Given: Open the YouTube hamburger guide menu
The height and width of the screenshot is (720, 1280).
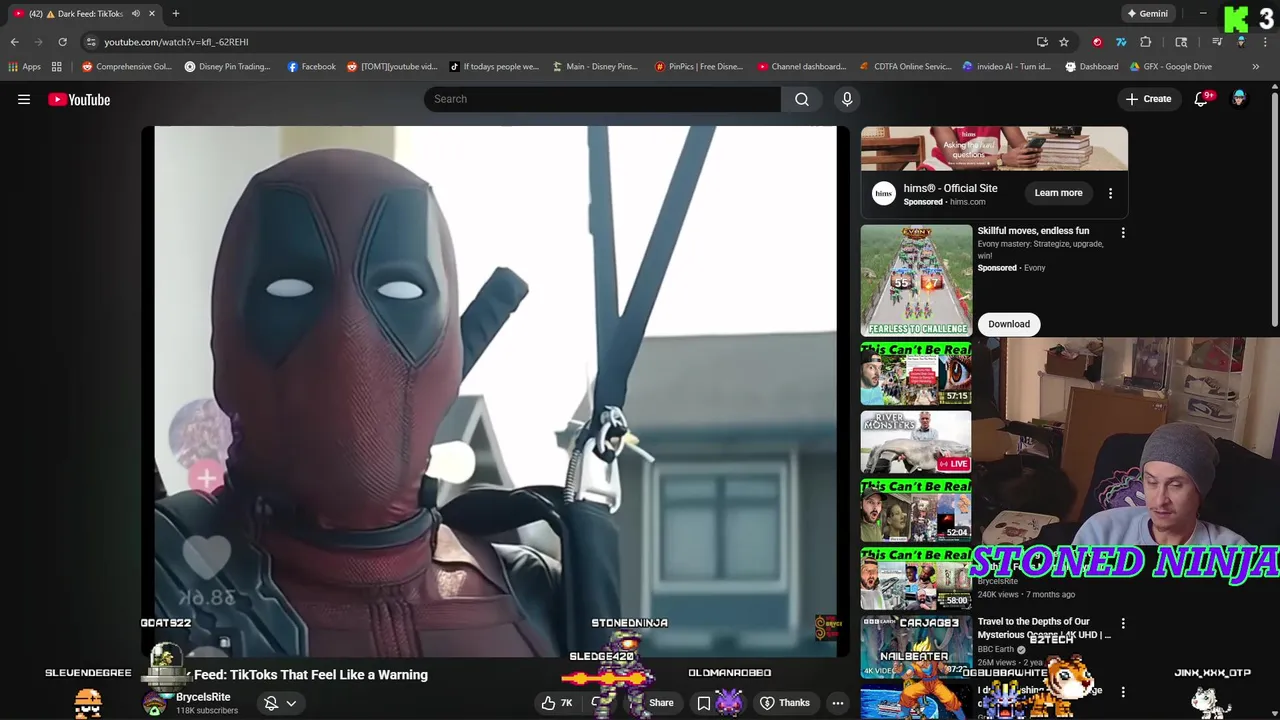Looking at the screenshot, I should tap(24, 99).
